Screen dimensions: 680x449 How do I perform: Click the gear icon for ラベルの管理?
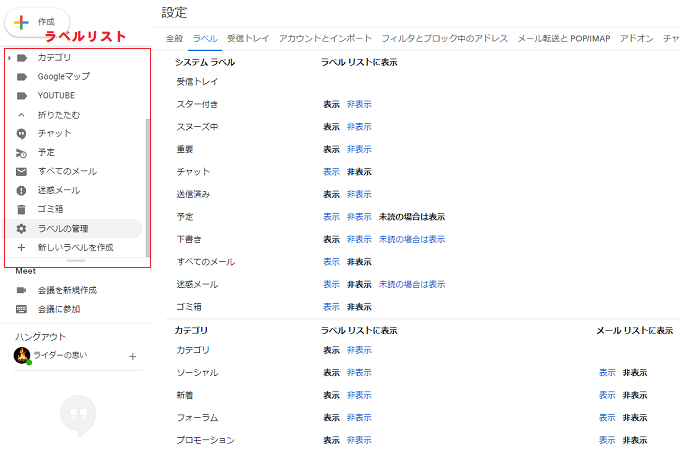(21, 229)
